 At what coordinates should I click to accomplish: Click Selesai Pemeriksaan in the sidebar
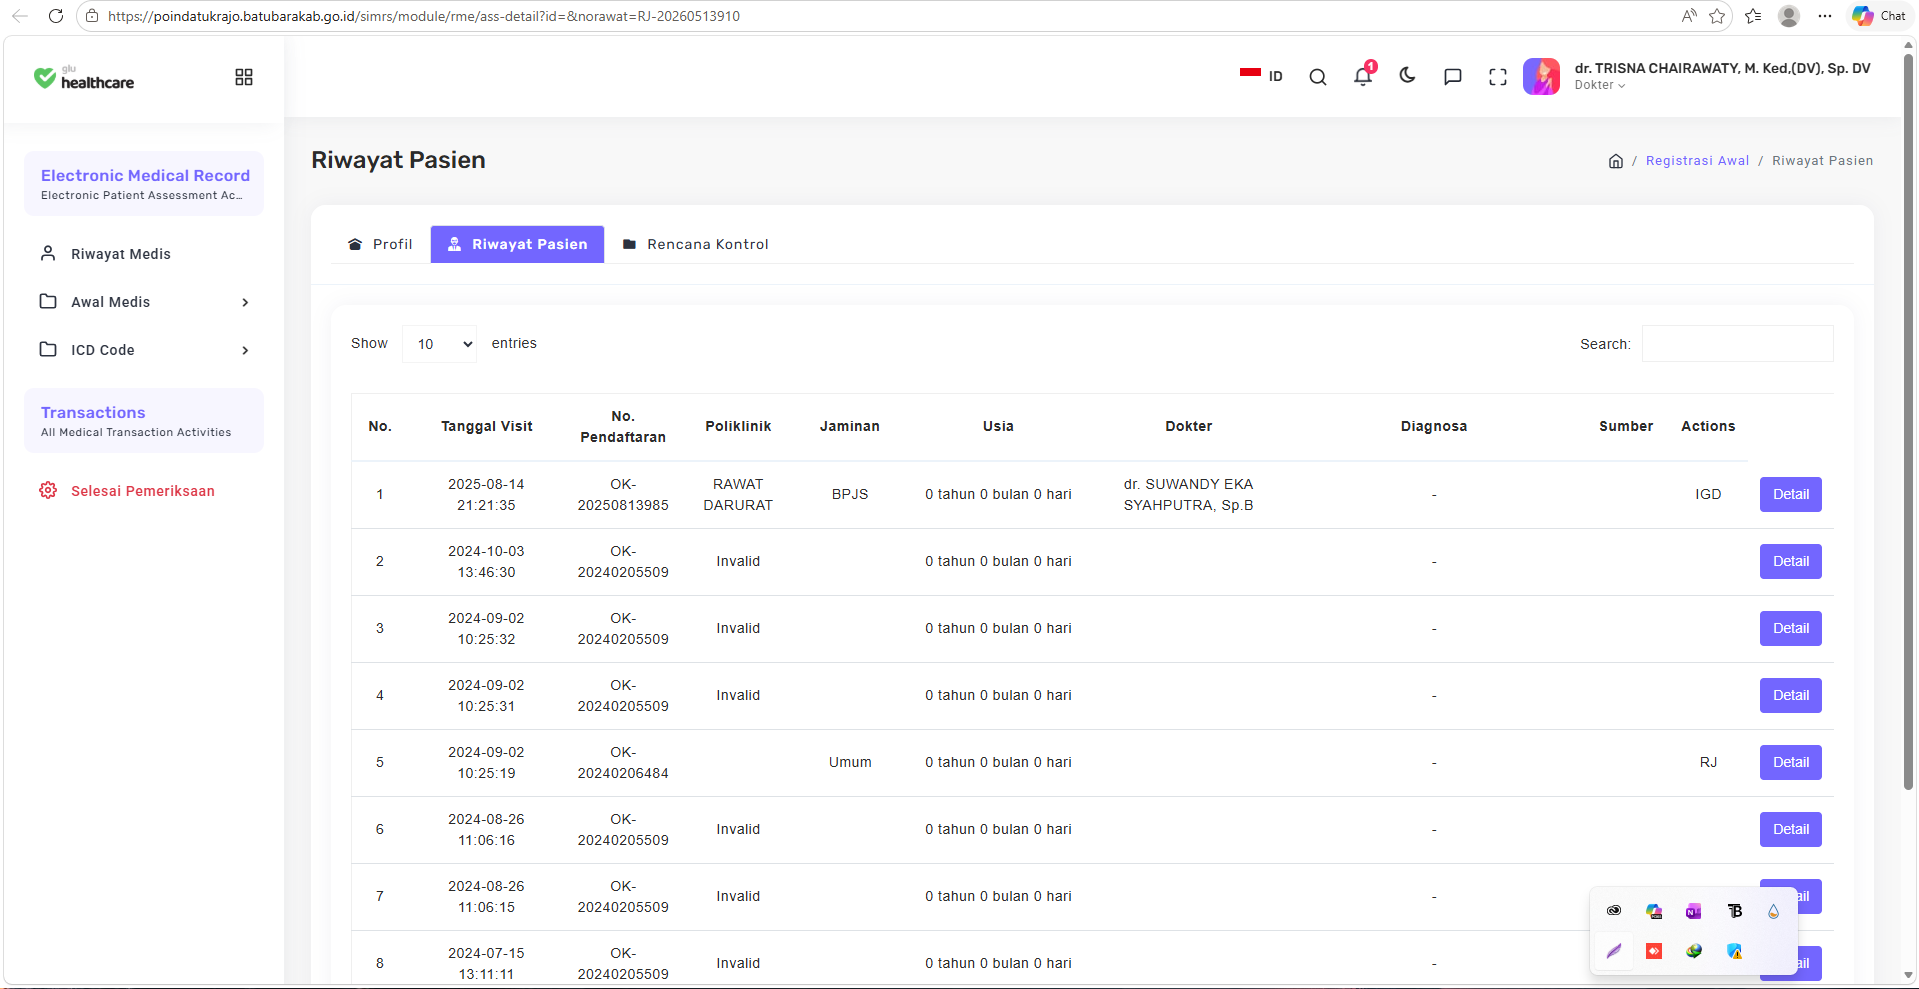[x=144, y=491]
